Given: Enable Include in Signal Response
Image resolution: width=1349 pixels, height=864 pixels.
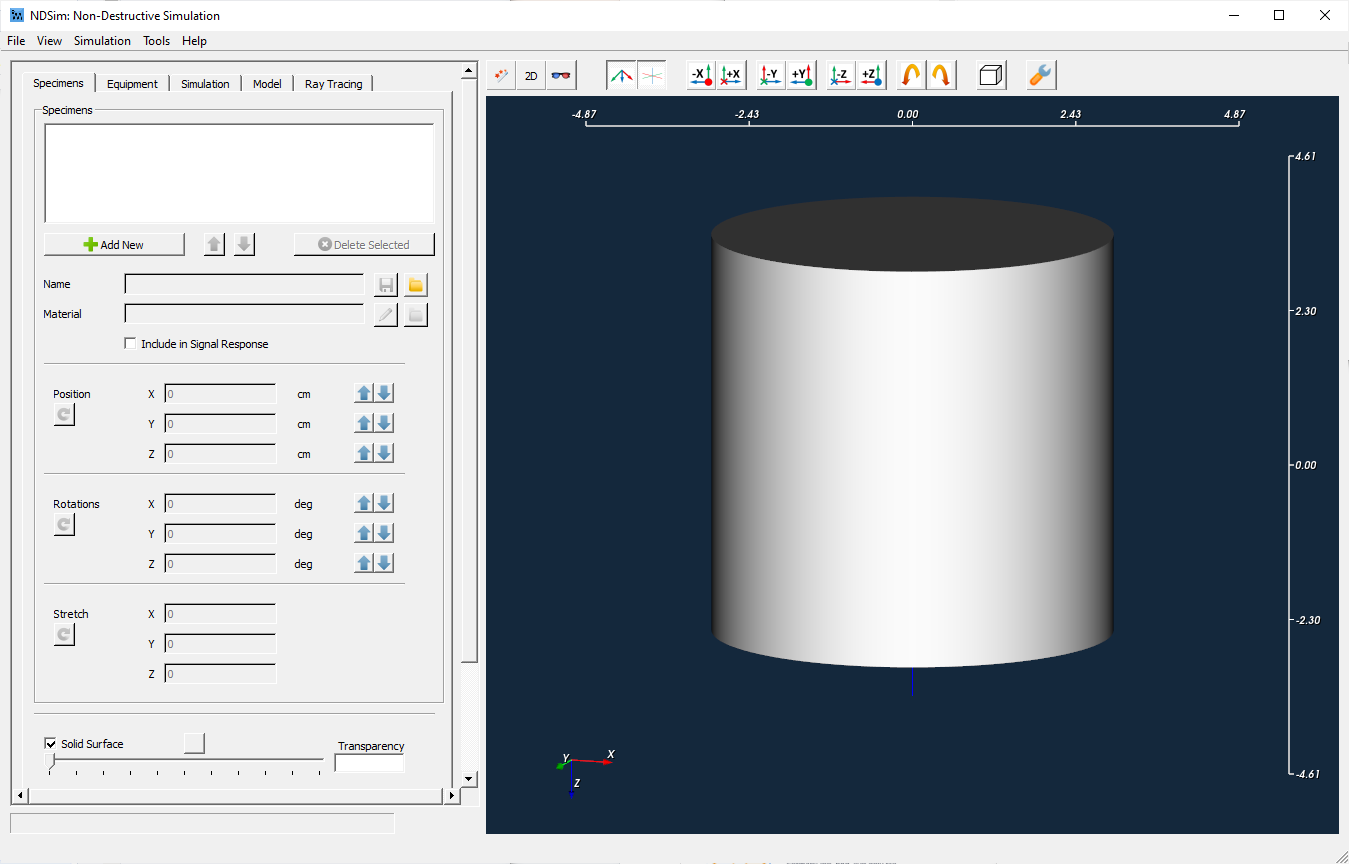Looking at the screenshot, I should coord(130,343).
